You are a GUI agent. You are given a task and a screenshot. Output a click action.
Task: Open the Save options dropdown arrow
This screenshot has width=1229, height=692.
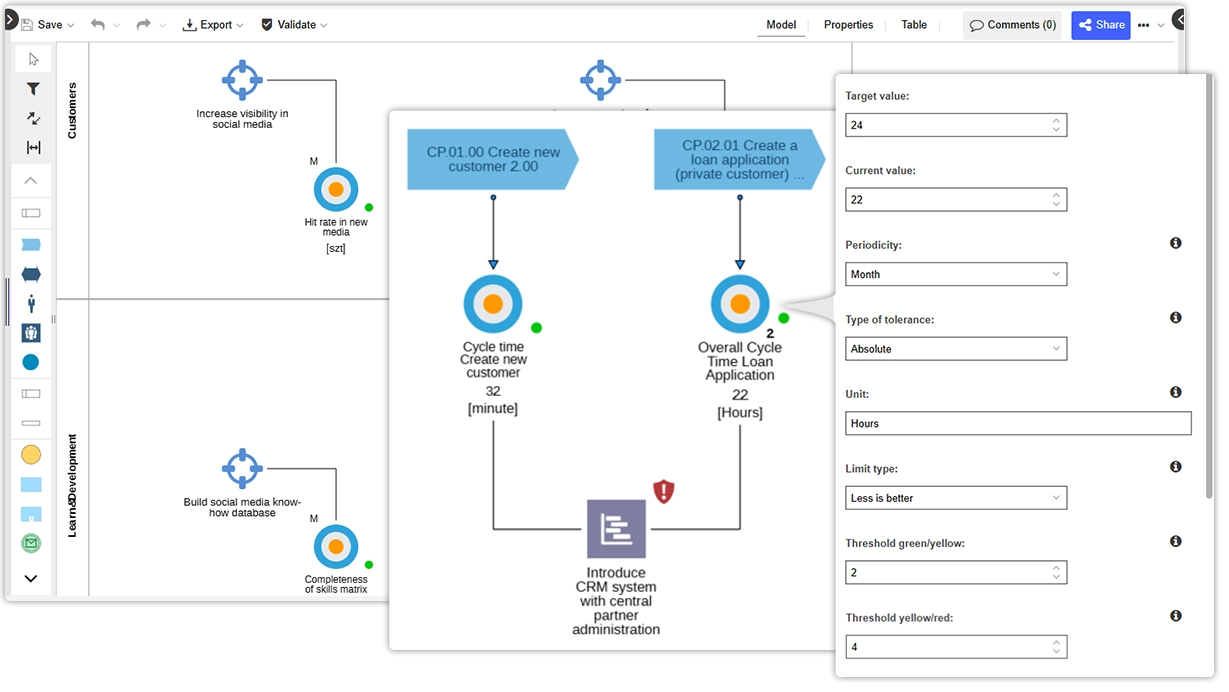pyautogui.click(x=70, y=26)
